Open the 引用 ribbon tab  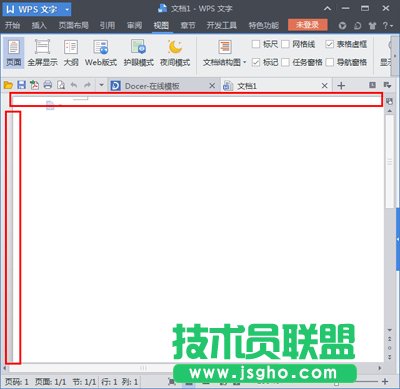click(x=107, y=25)
